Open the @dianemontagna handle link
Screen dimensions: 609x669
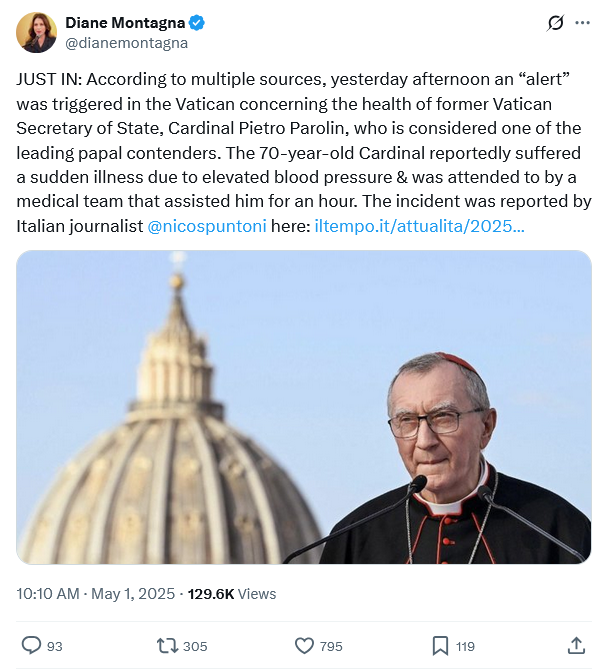[x=126, y=43]
